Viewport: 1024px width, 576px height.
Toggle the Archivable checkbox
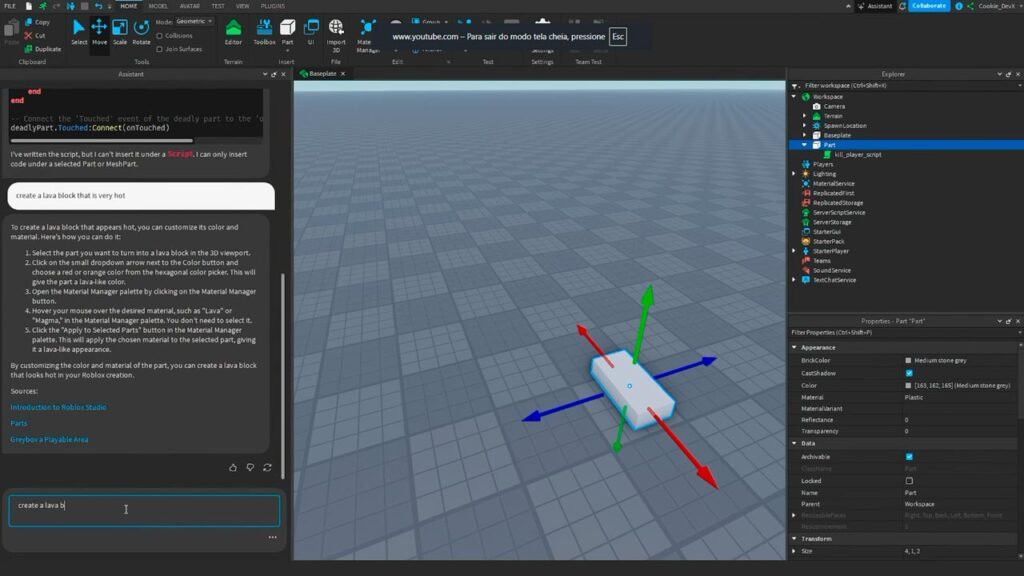click(x=909, y=456)
